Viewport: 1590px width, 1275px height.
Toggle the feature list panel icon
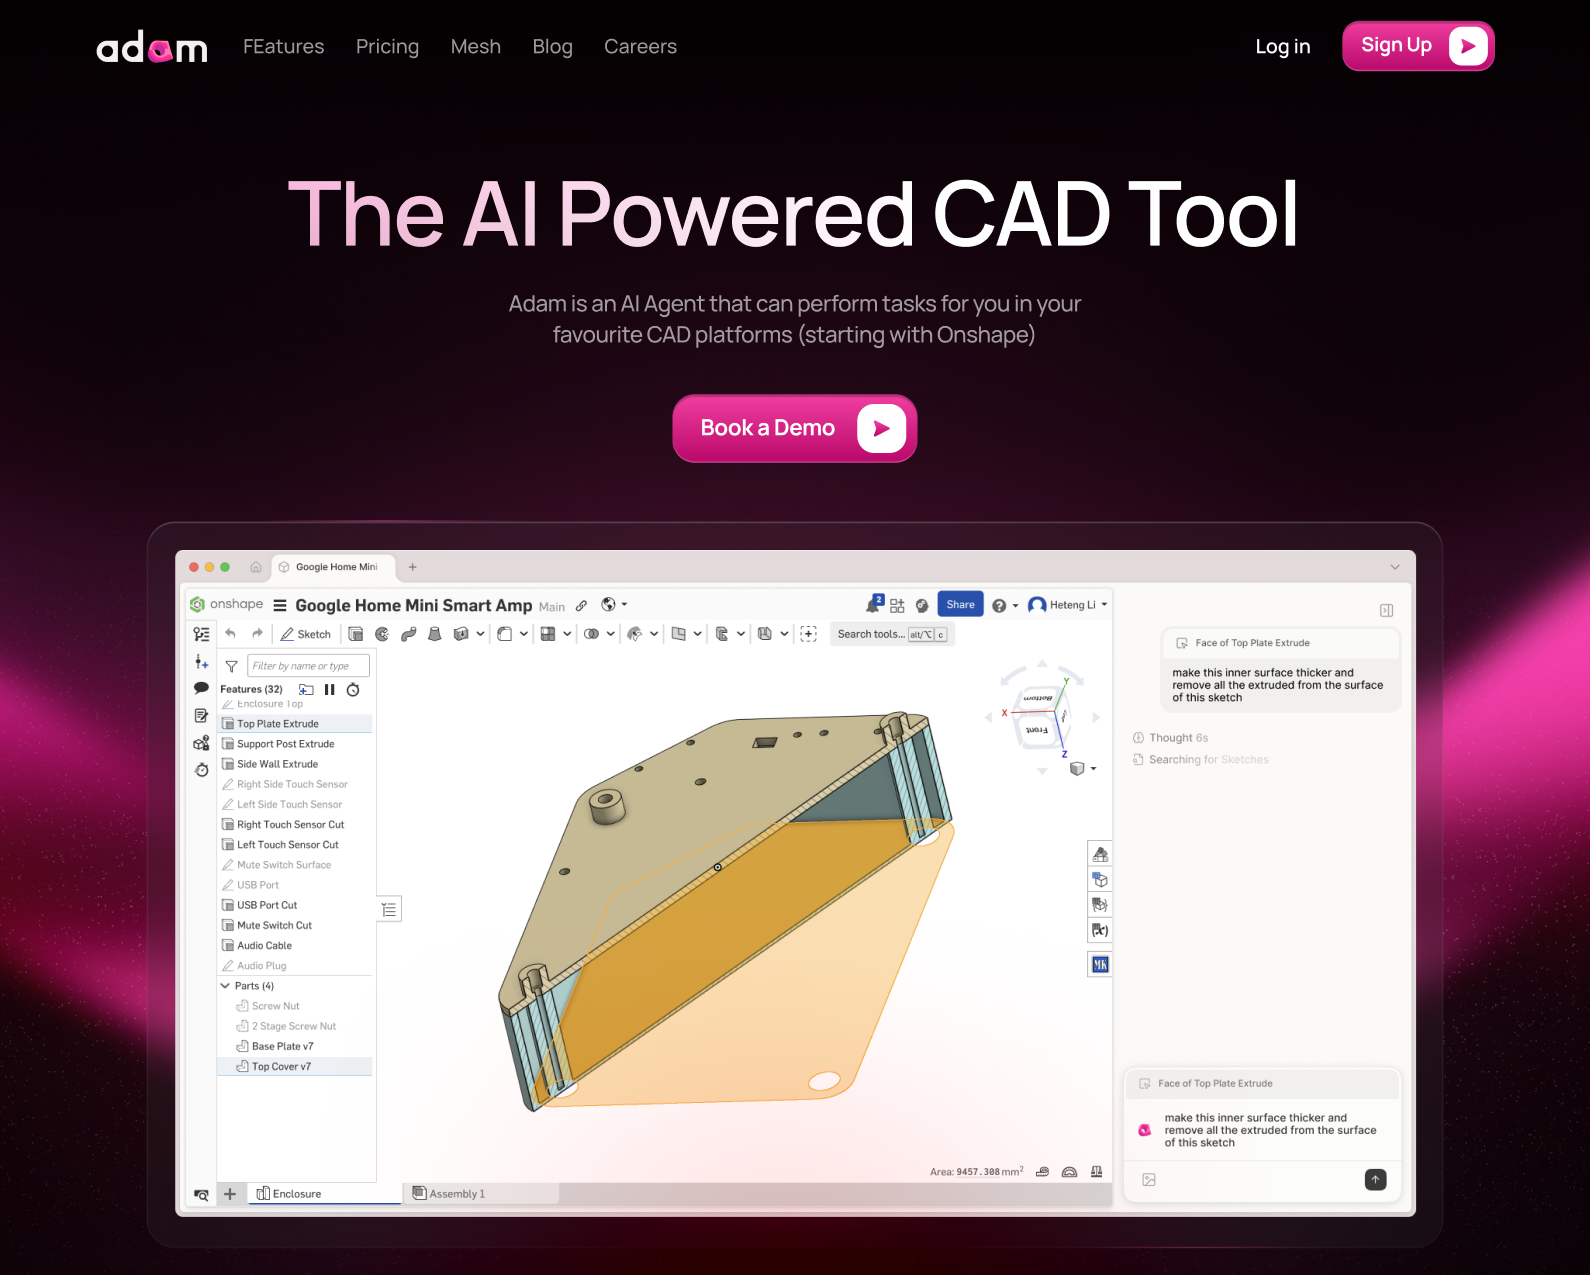coord(202,634)
